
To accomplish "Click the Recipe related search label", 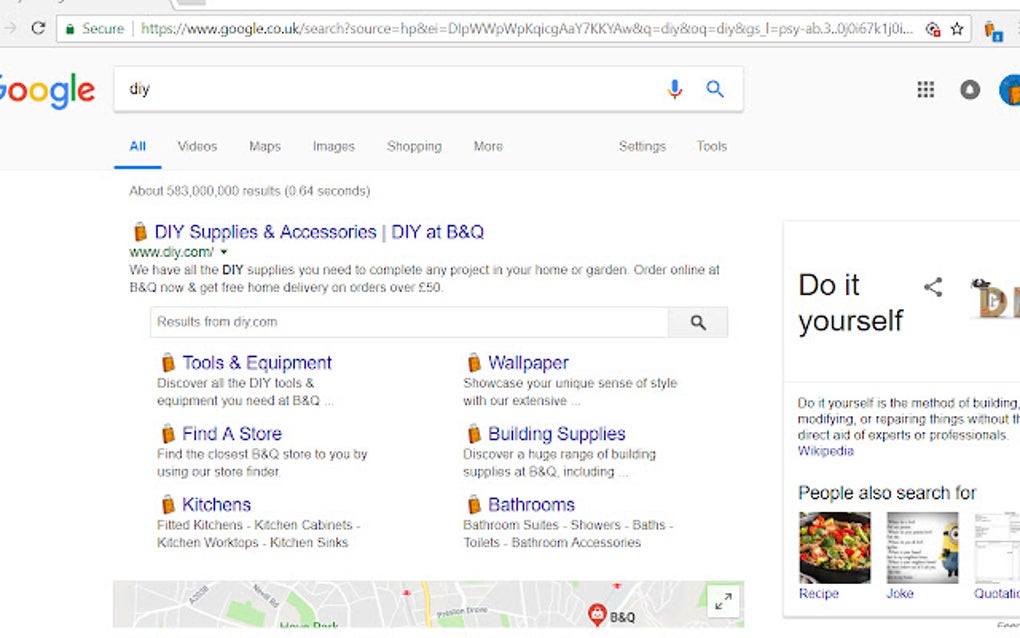I will click(x=818, y=593).
